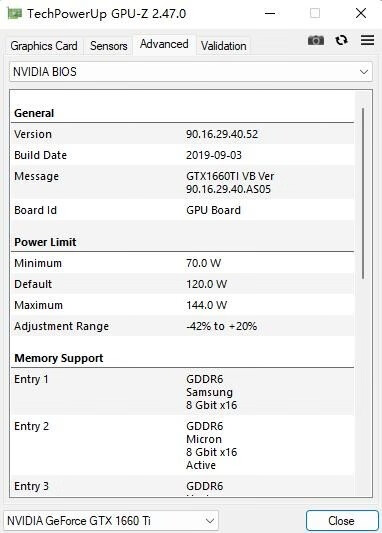Select the Adjustment Range row
The image size is (382, 533).
click(x=183, y=326)
